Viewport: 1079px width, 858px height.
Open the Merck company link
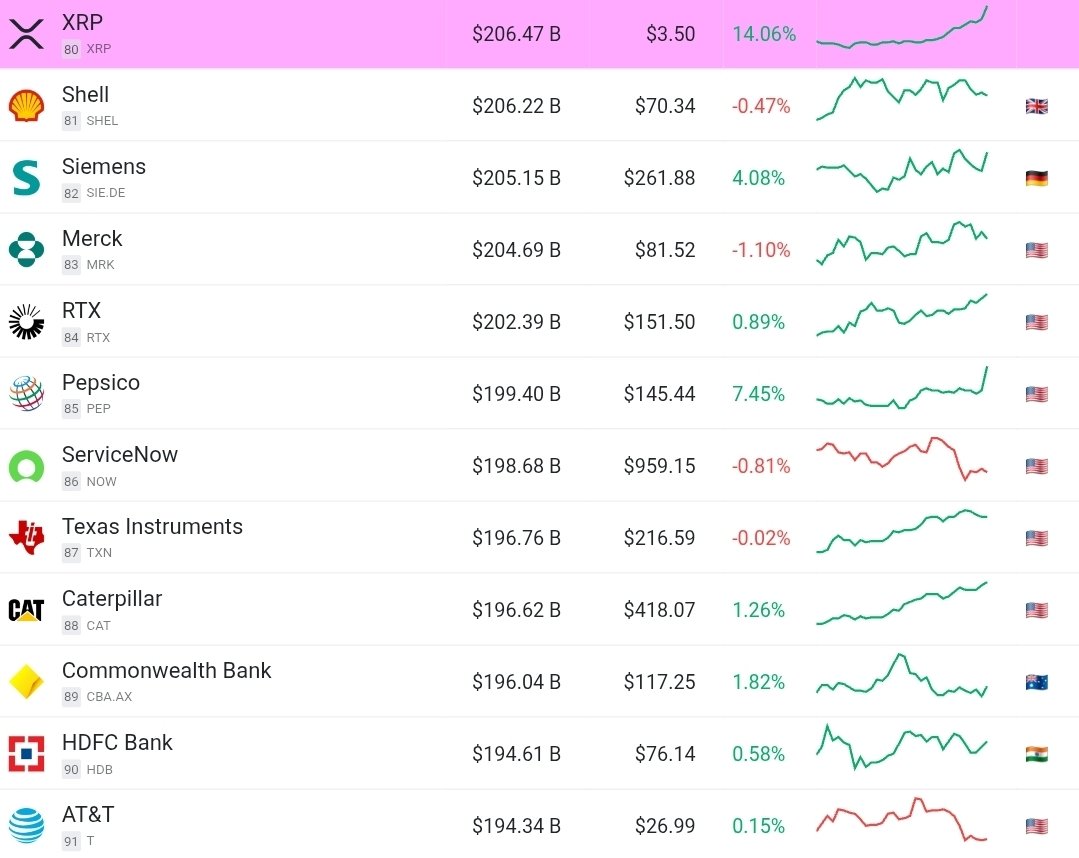pos(92,238)
